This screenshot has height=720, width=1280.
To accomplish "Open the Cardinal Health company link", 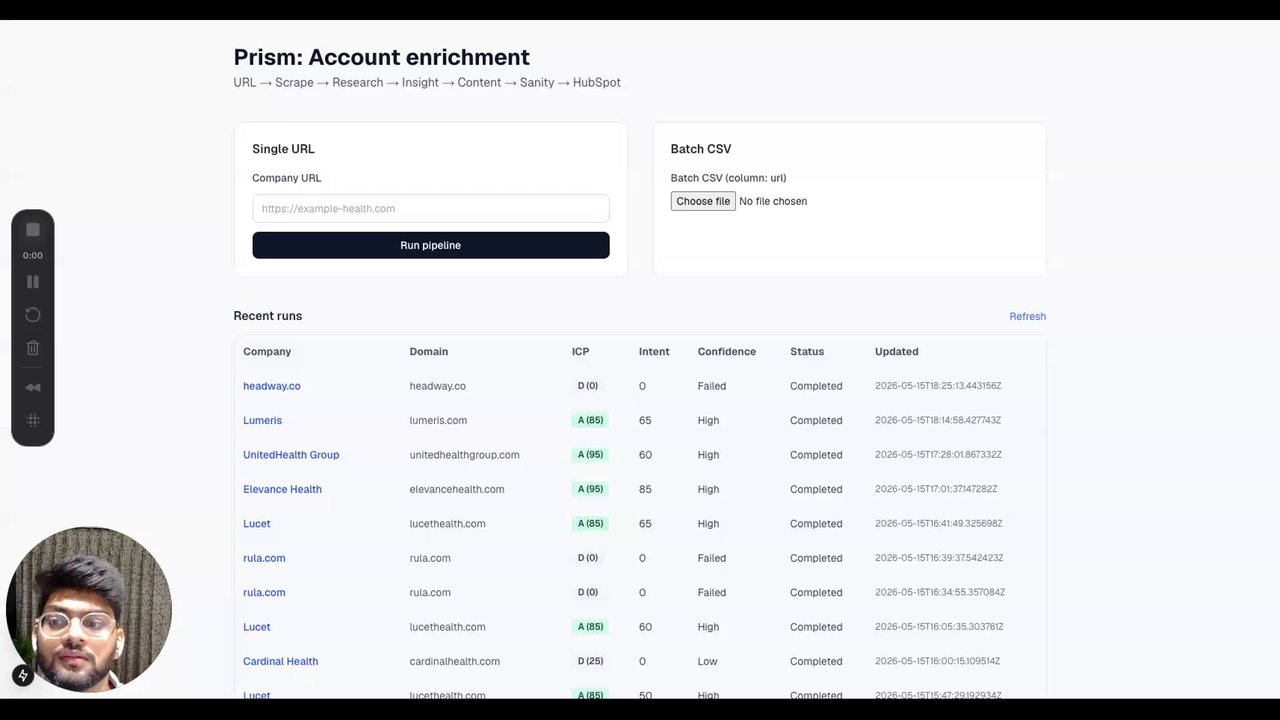I will click(x=280, y=661).
